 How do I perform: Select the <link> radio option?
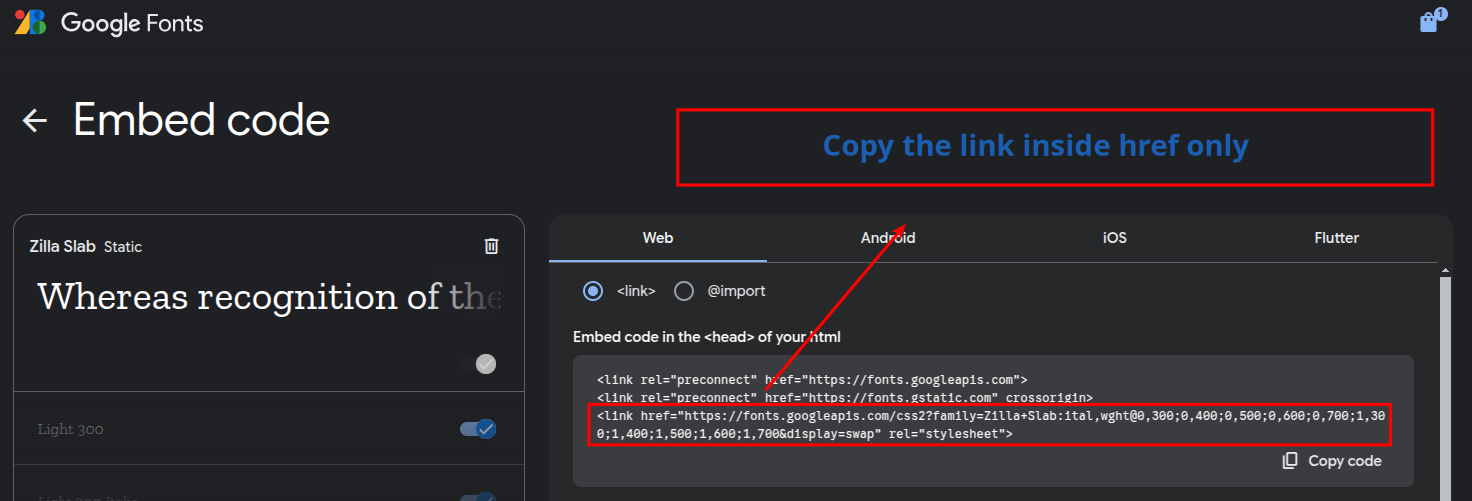(x=594, y=291)
